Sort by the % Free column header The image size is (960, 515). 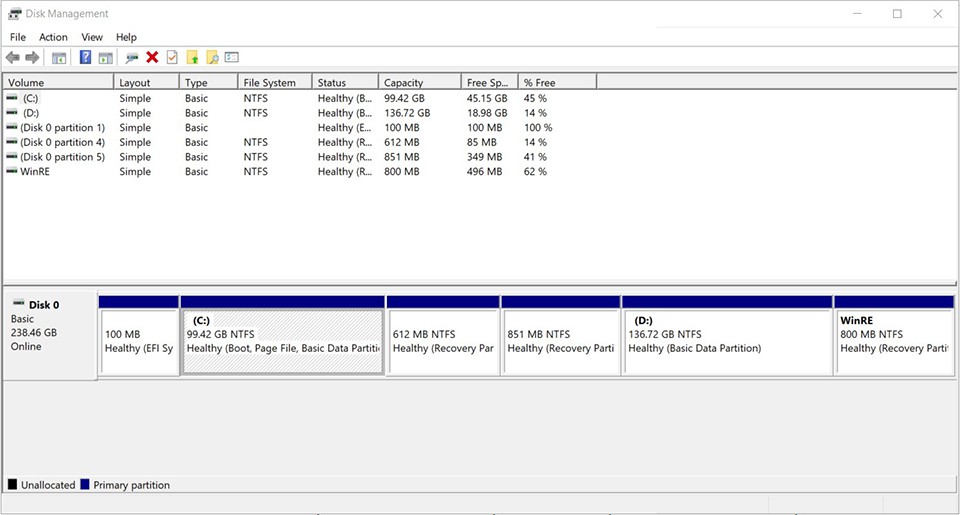(557, 82)
